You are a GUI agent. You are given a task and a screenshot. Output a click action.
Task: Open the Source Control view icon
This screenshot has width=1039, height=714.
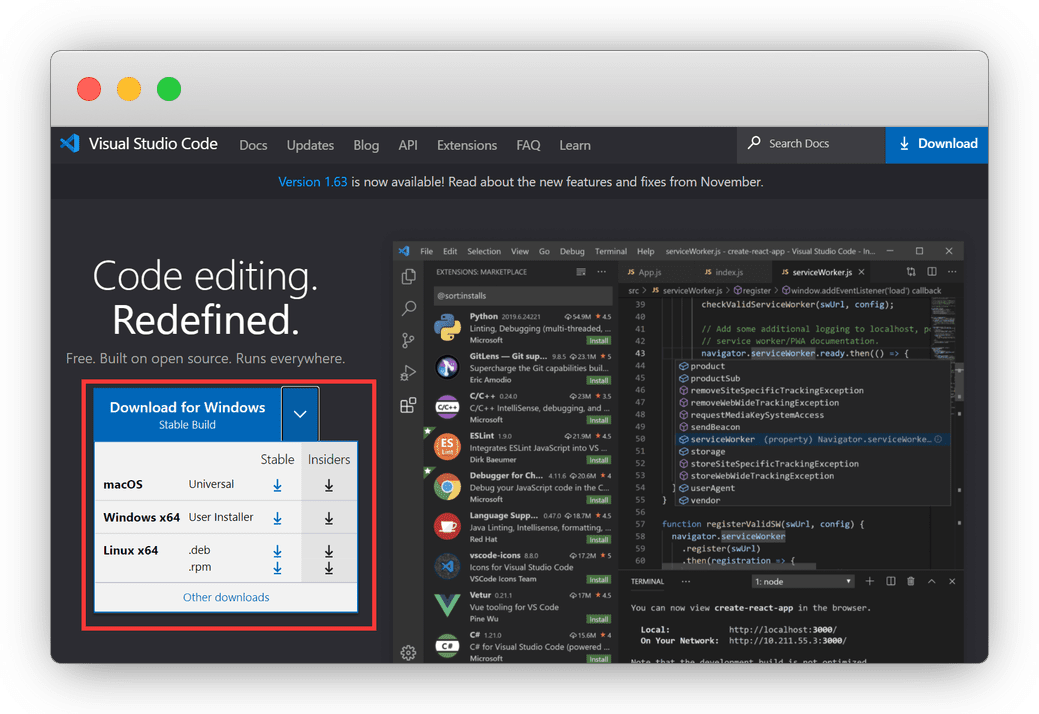(409, 340)
